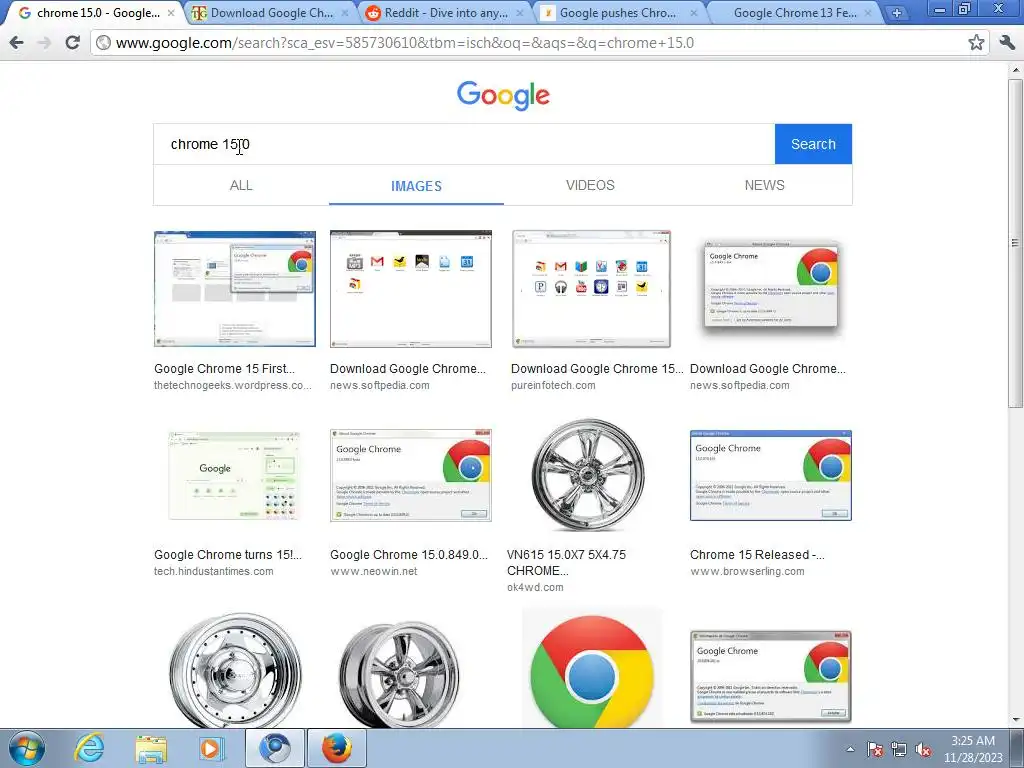Screen dimensions: 1024x768
Task: Click 'Google Chrome 15 First...' title link
Action: [225, 369]
